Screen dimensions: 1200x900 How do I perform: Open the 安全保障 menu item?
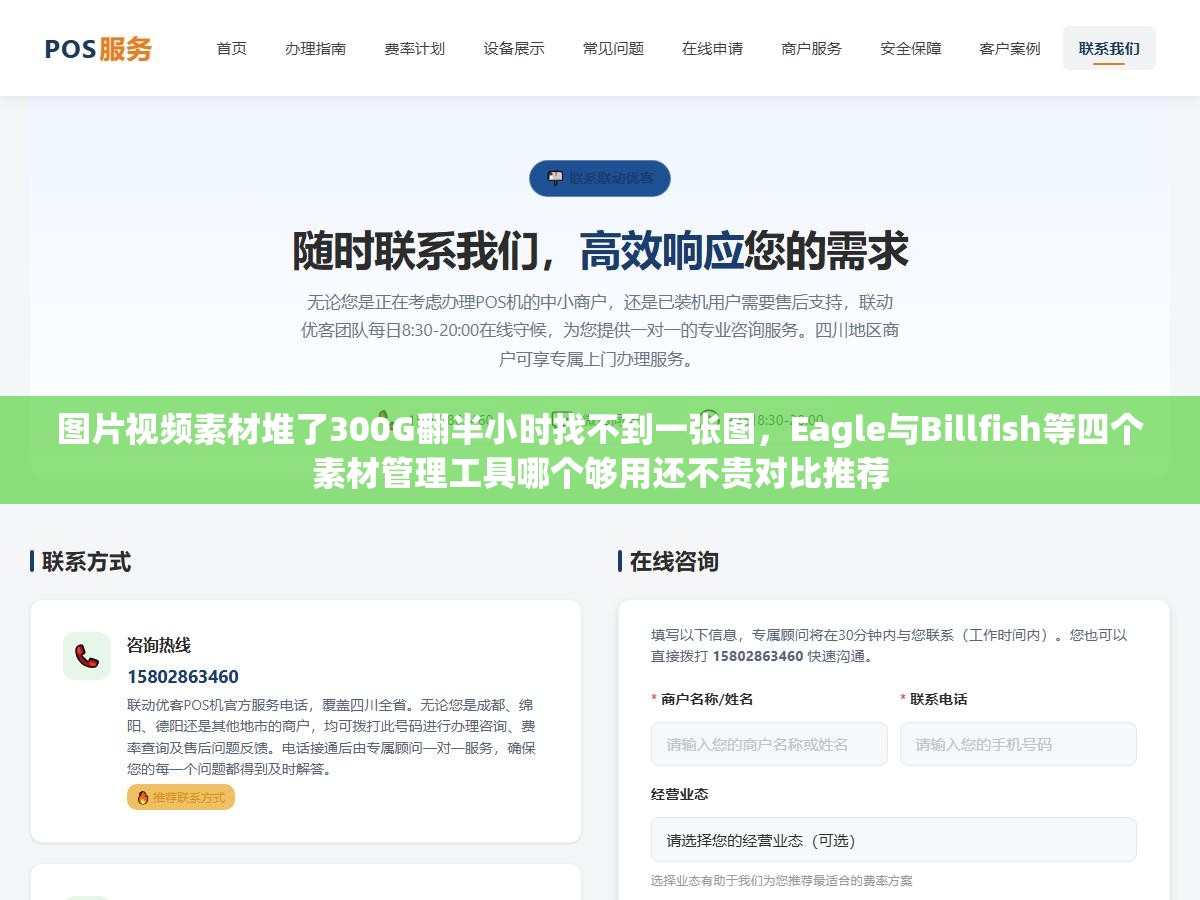910,48
